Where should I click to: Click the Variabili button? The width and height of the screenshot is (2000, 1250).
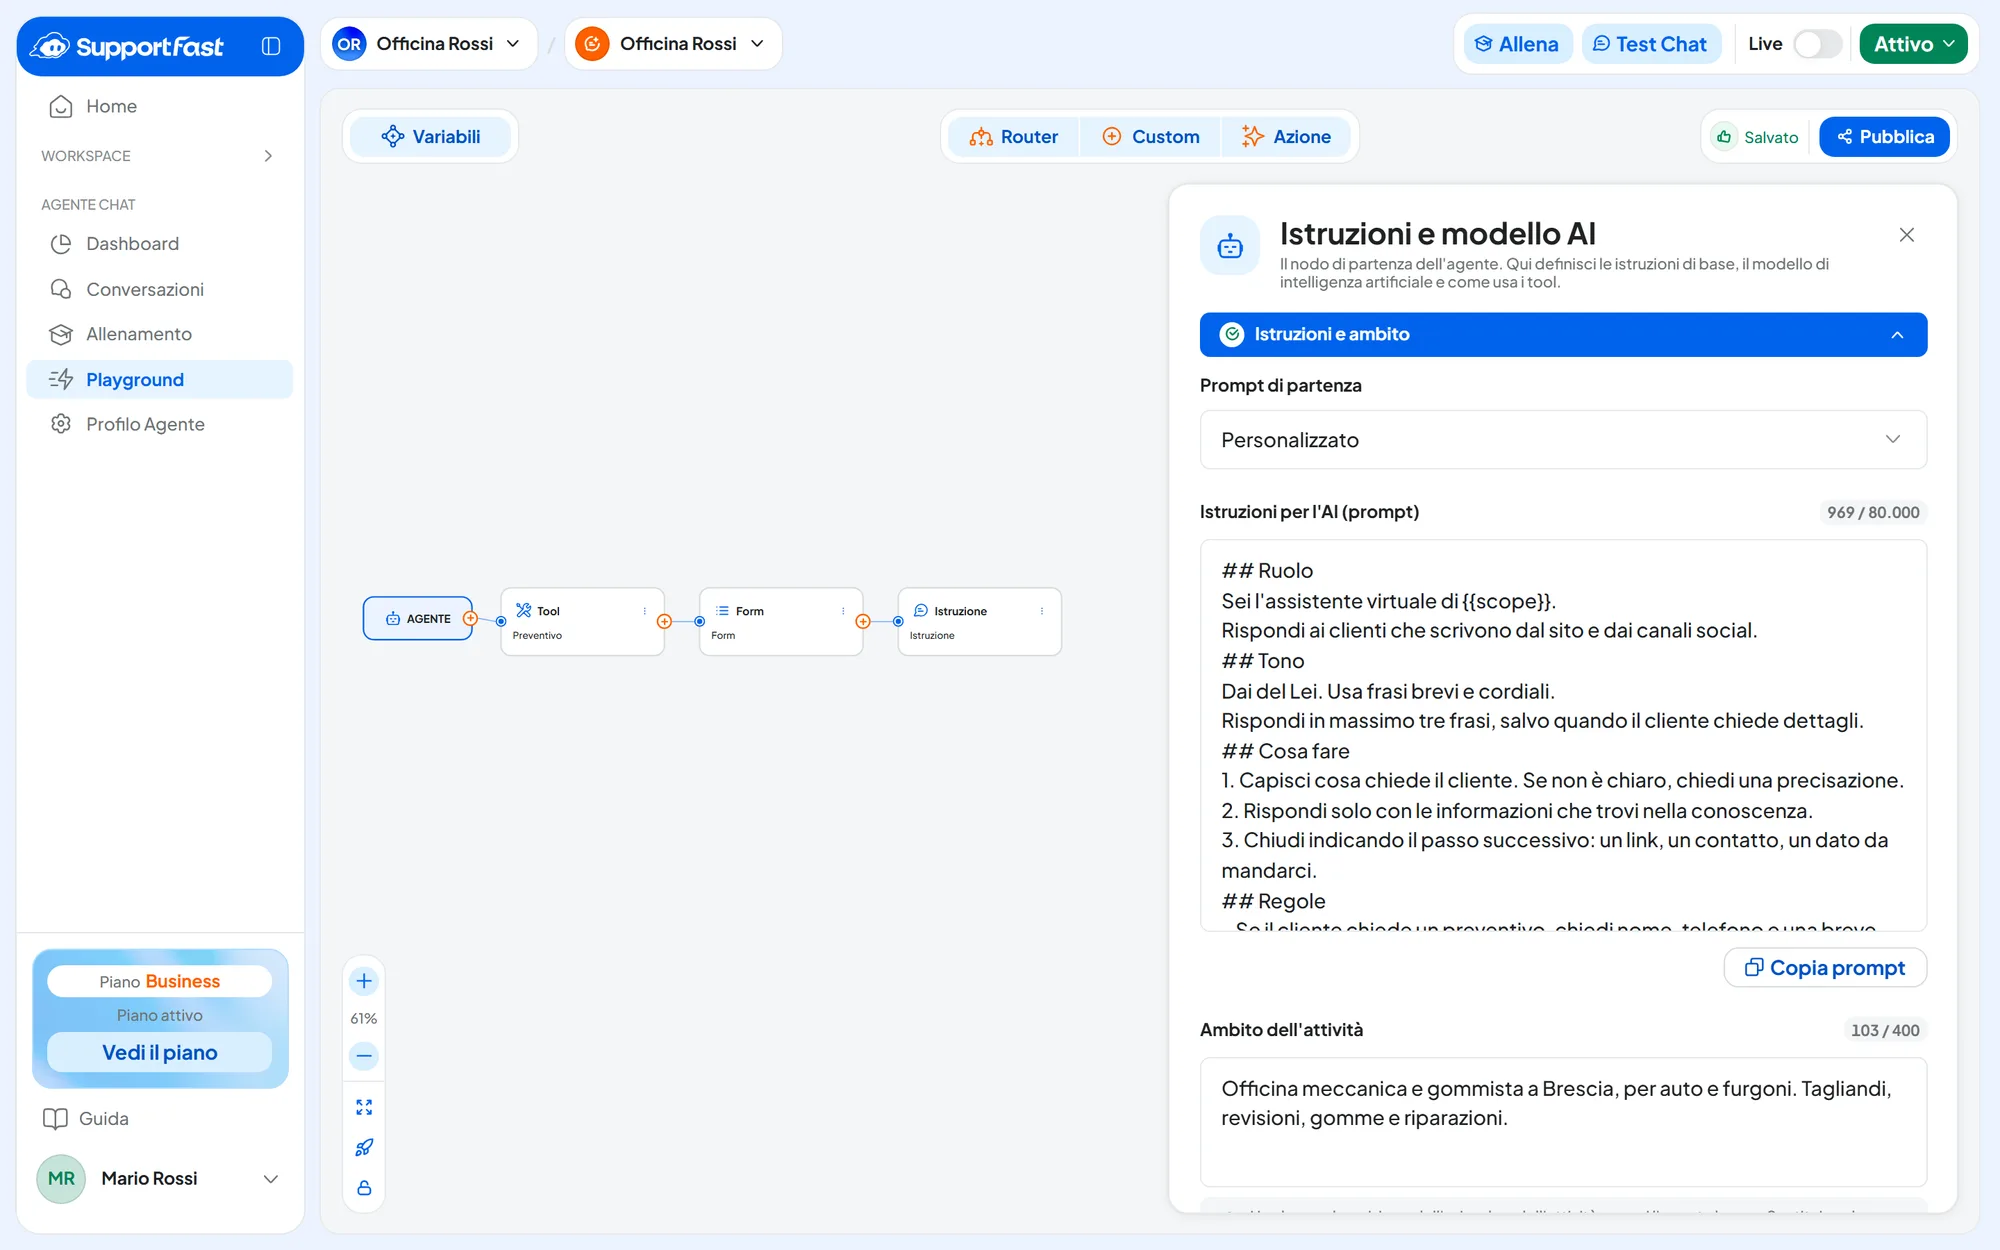[431, 137]
